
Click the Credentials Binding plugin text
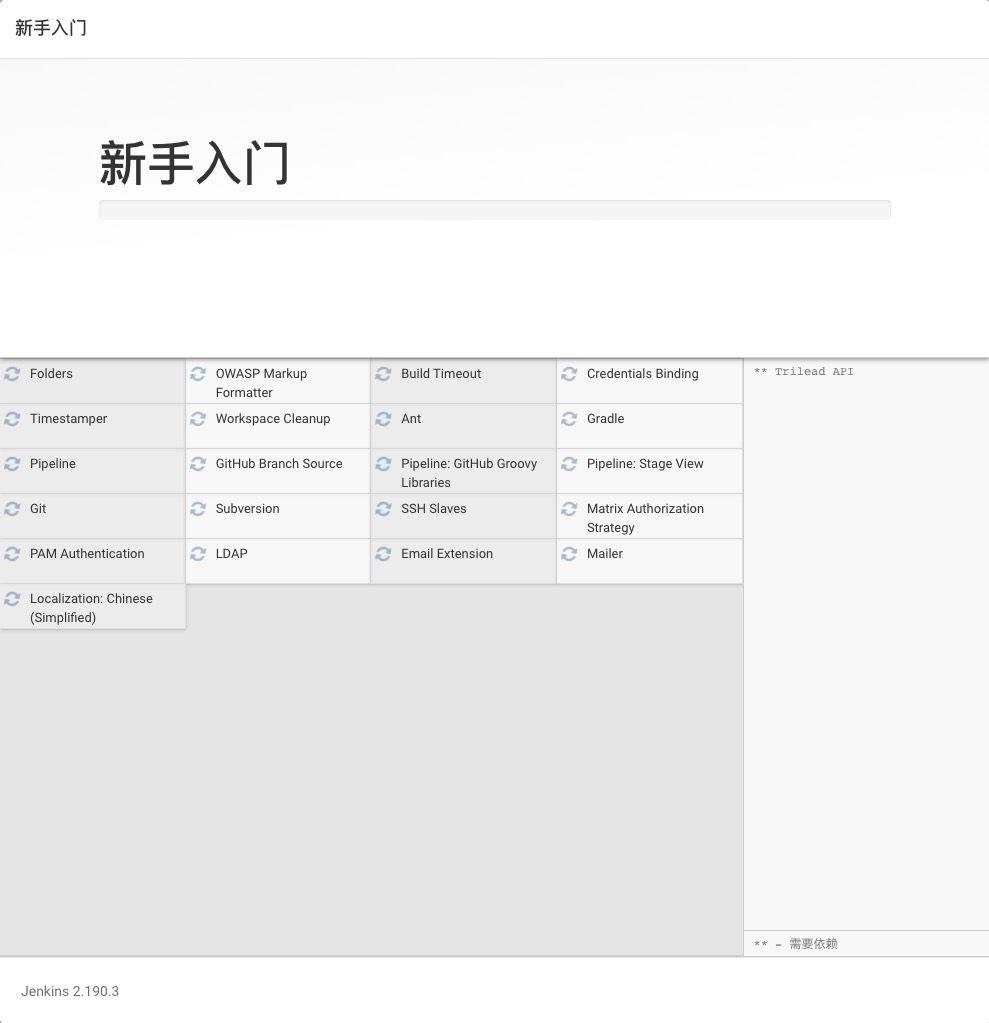pyautogui.click(x=643, y=374)
